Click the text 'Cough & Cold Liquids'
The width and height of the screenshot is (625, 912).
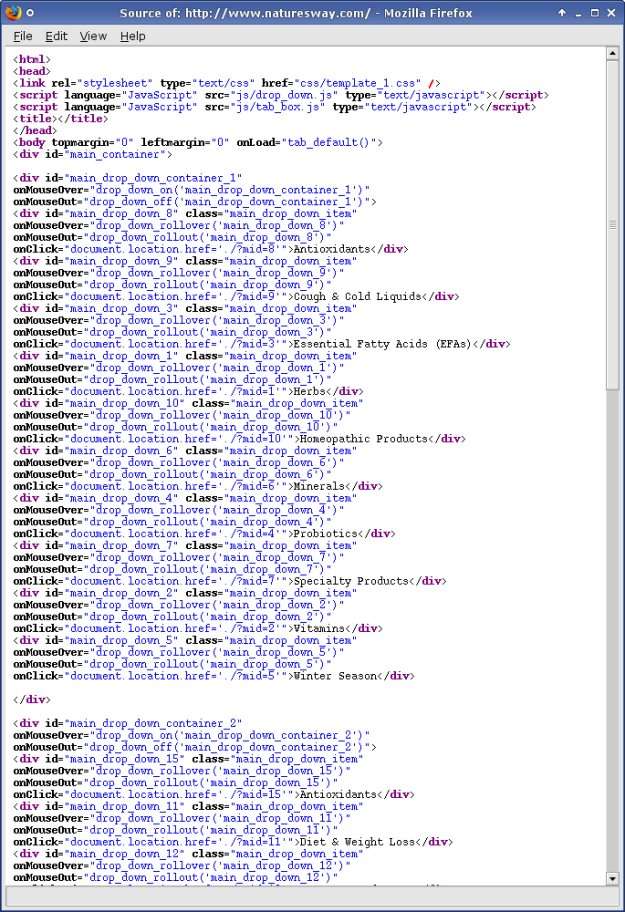click(x=357, y=297)
